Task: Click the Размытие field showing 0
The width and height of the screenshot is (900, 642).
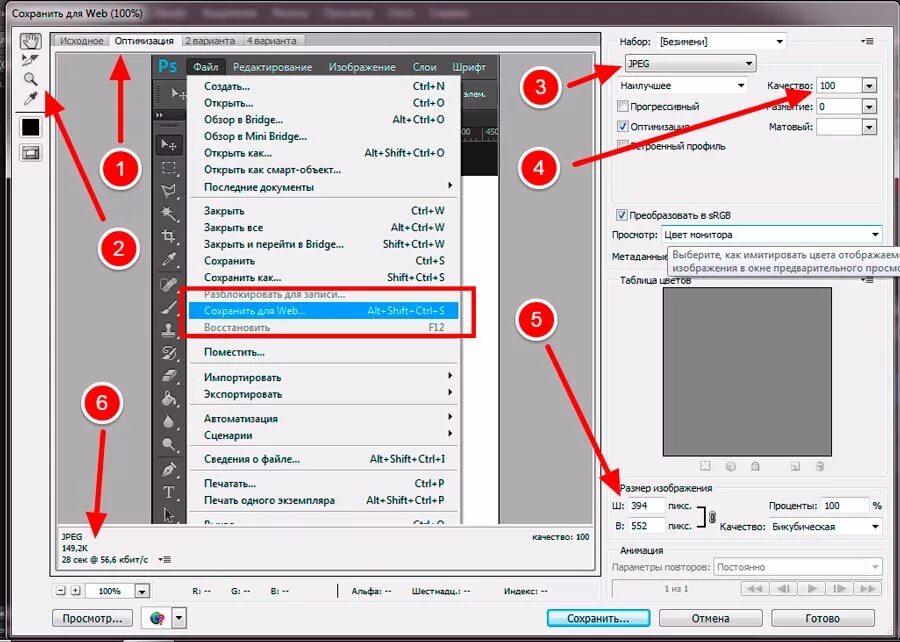Action: pyautogui.click(x=839, y=107)
